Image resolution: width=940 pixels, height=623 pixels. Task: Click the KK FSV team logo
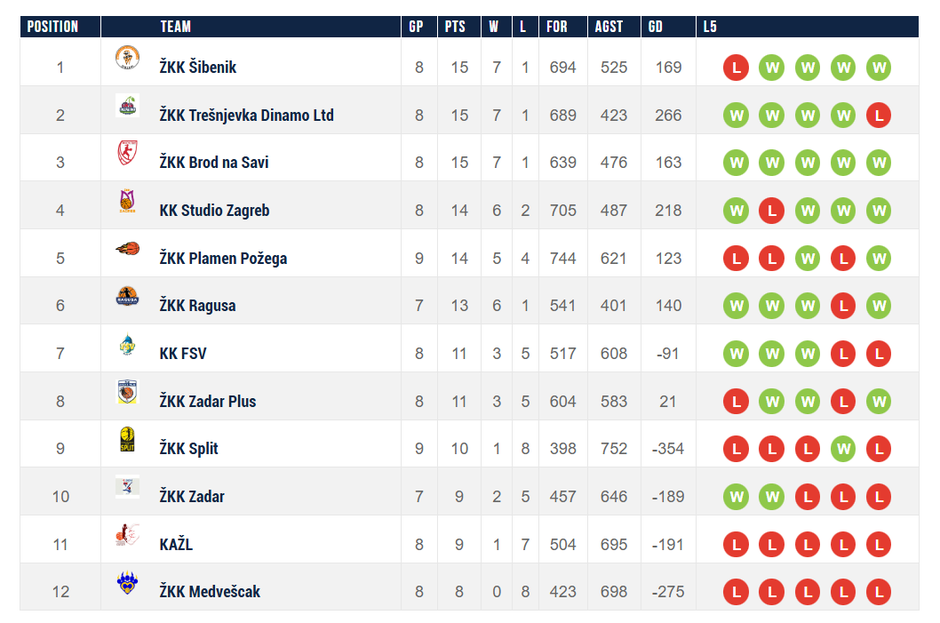tap(127, 346)
